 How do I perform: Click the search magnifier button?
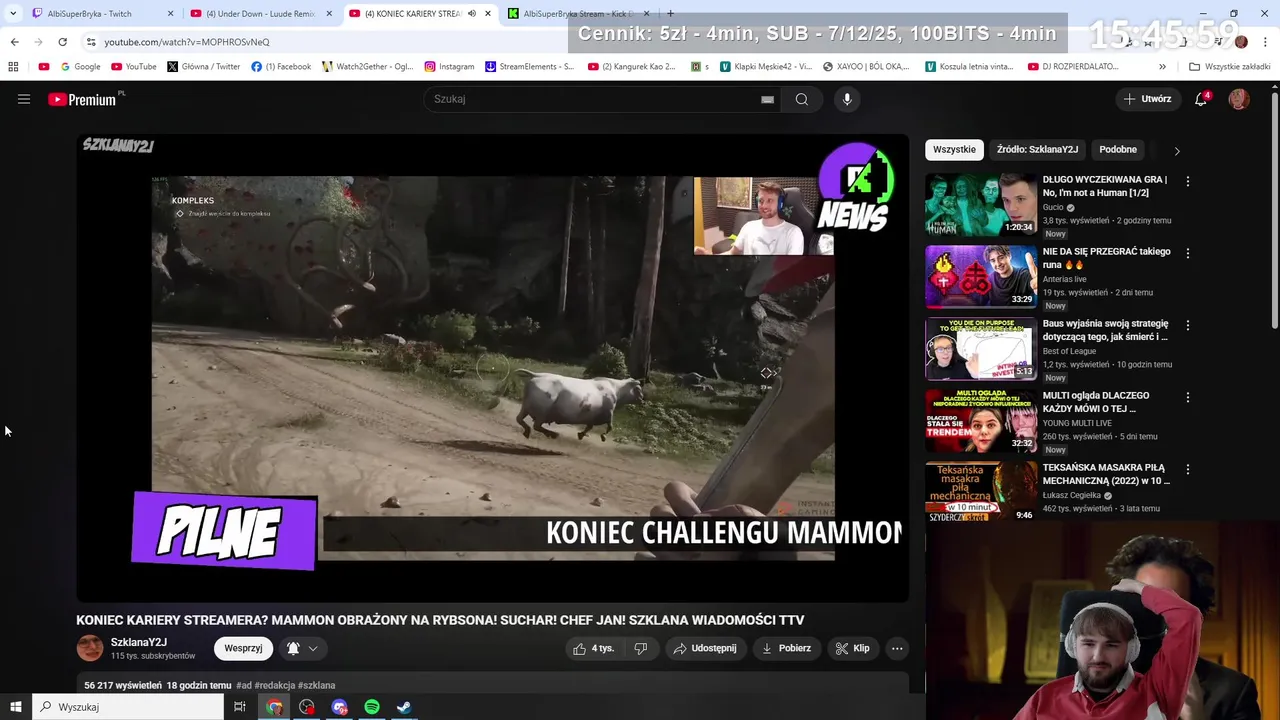802,99
